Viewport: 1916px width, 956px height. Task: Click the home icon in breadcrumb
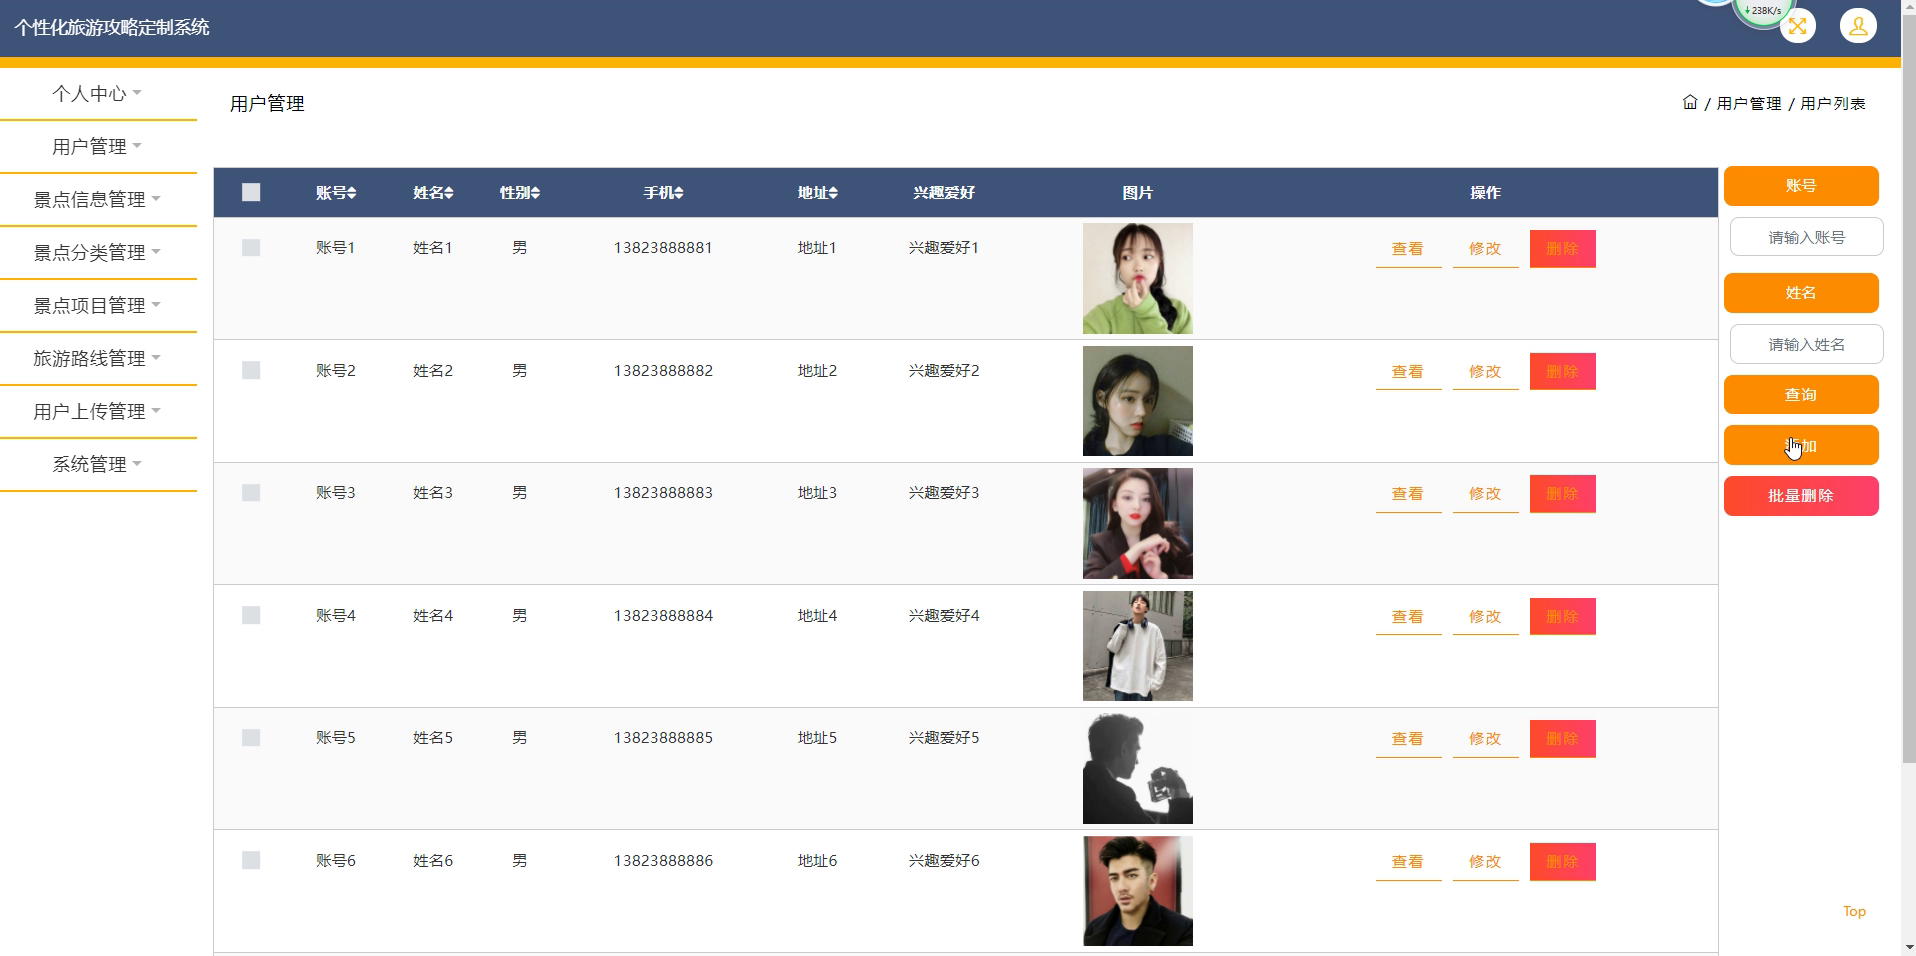(1690, 102)
